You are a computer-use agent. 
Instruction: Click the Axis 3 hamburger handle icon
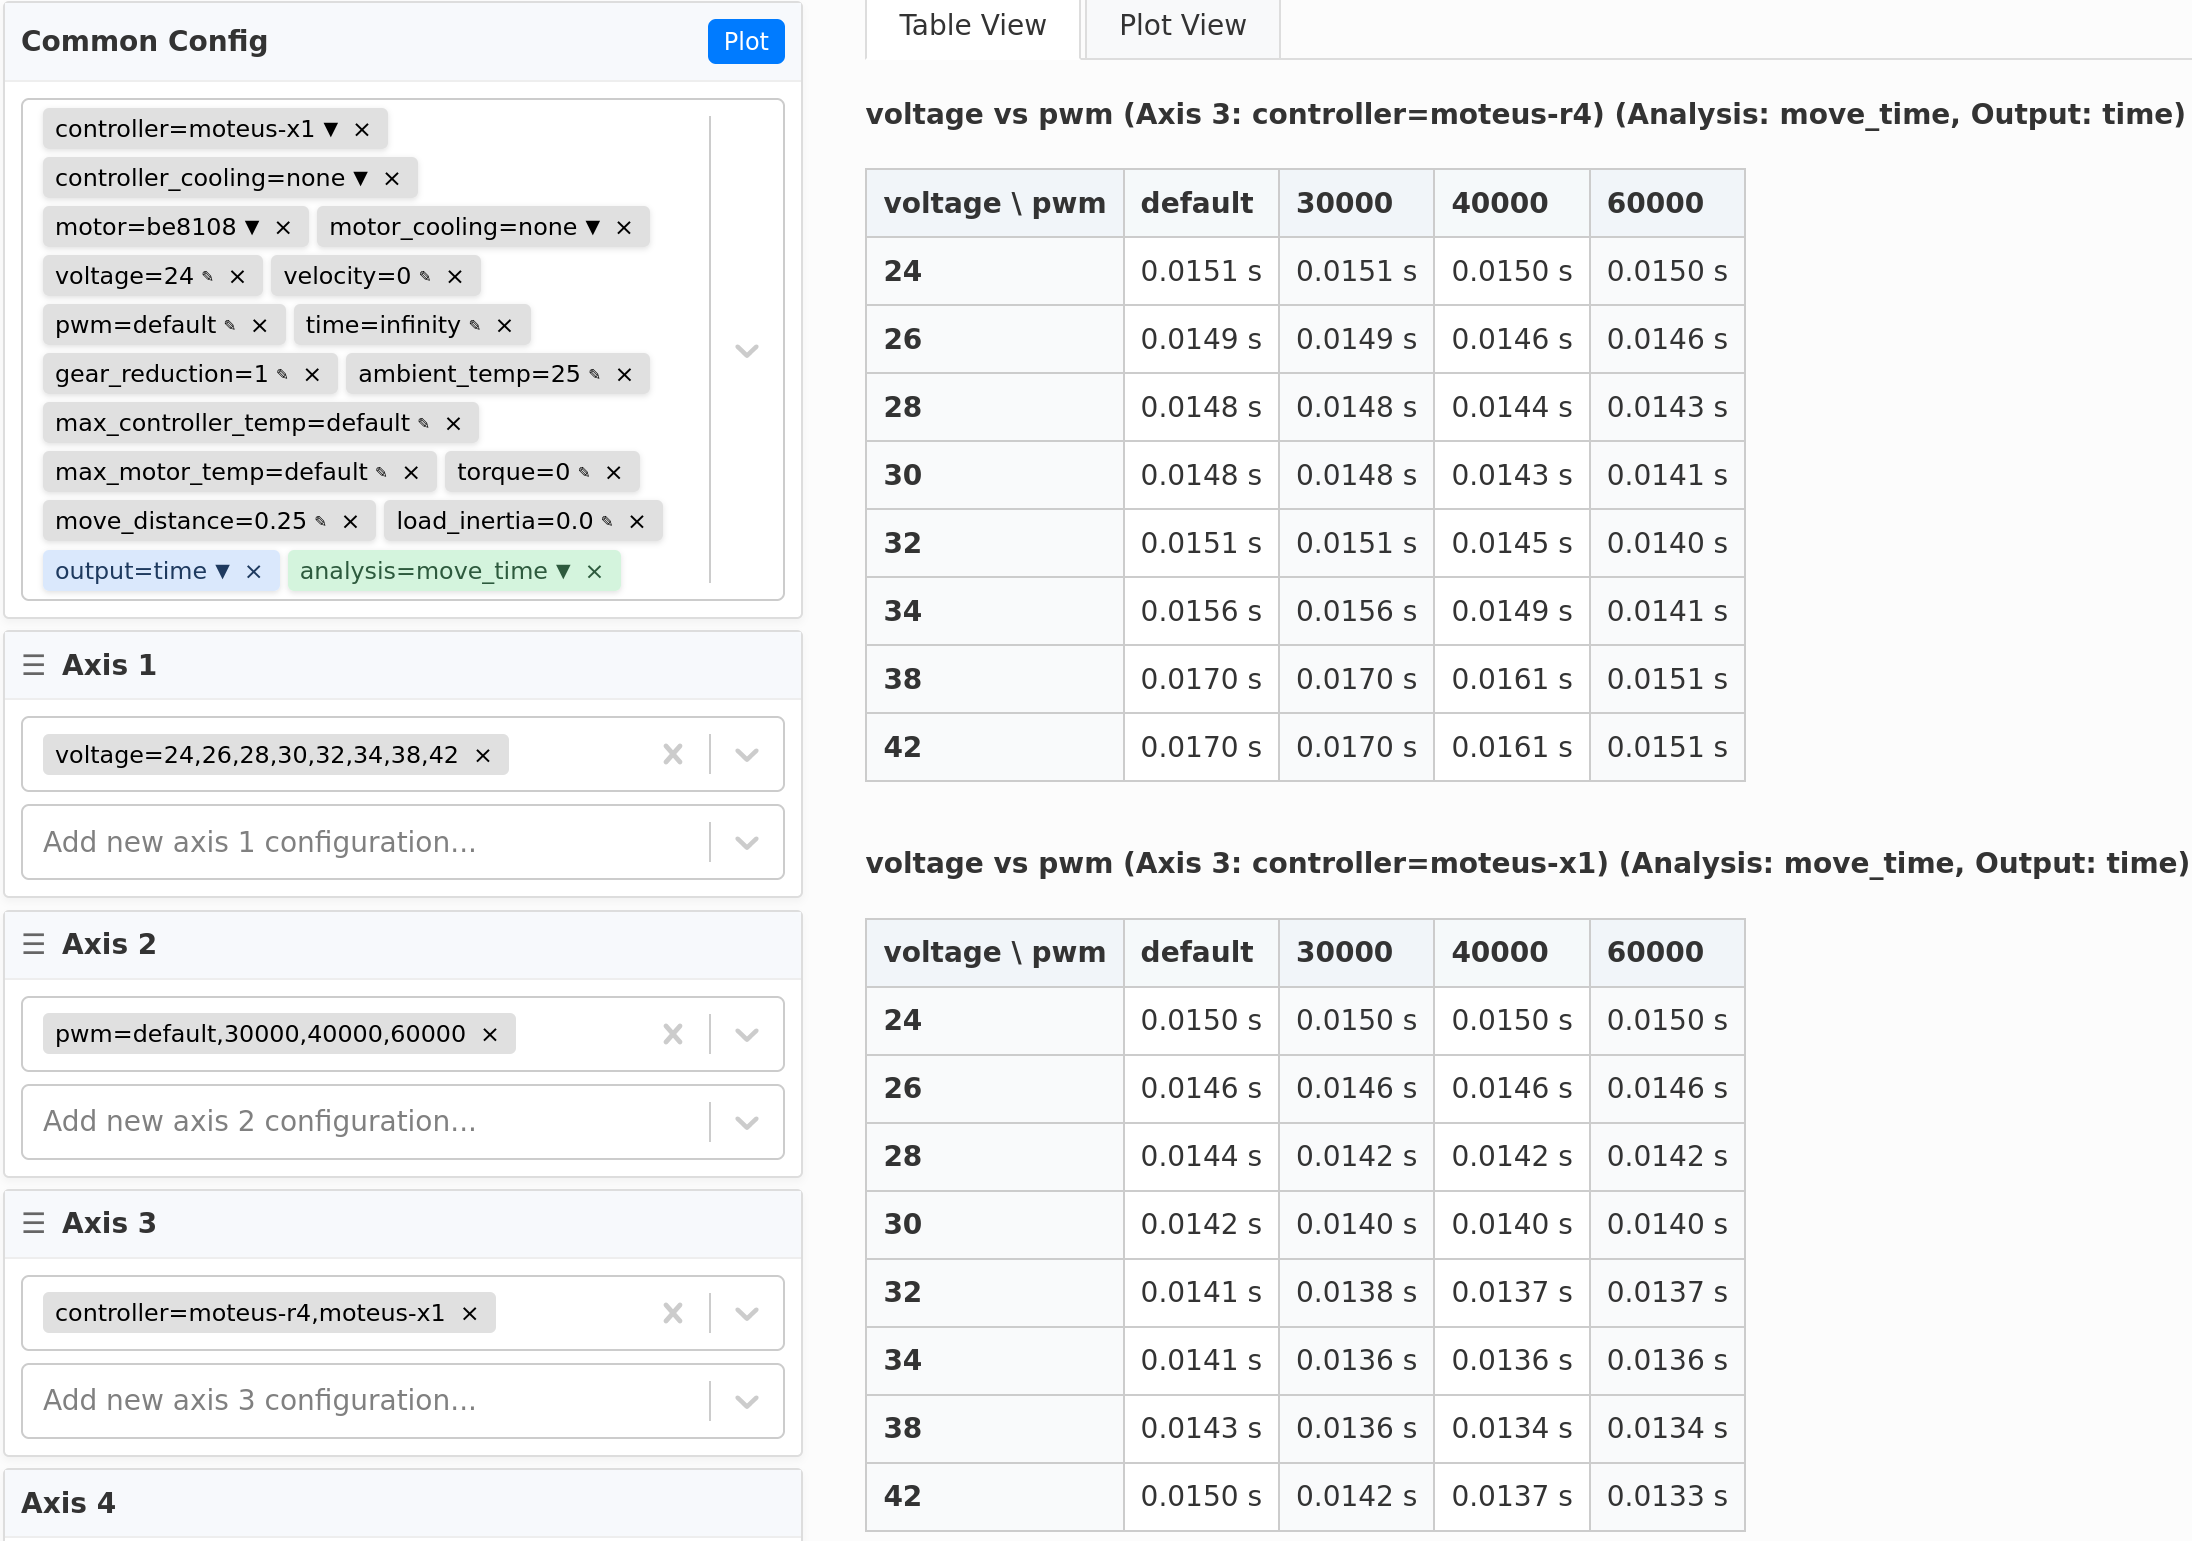click(x=34, y=1223)
